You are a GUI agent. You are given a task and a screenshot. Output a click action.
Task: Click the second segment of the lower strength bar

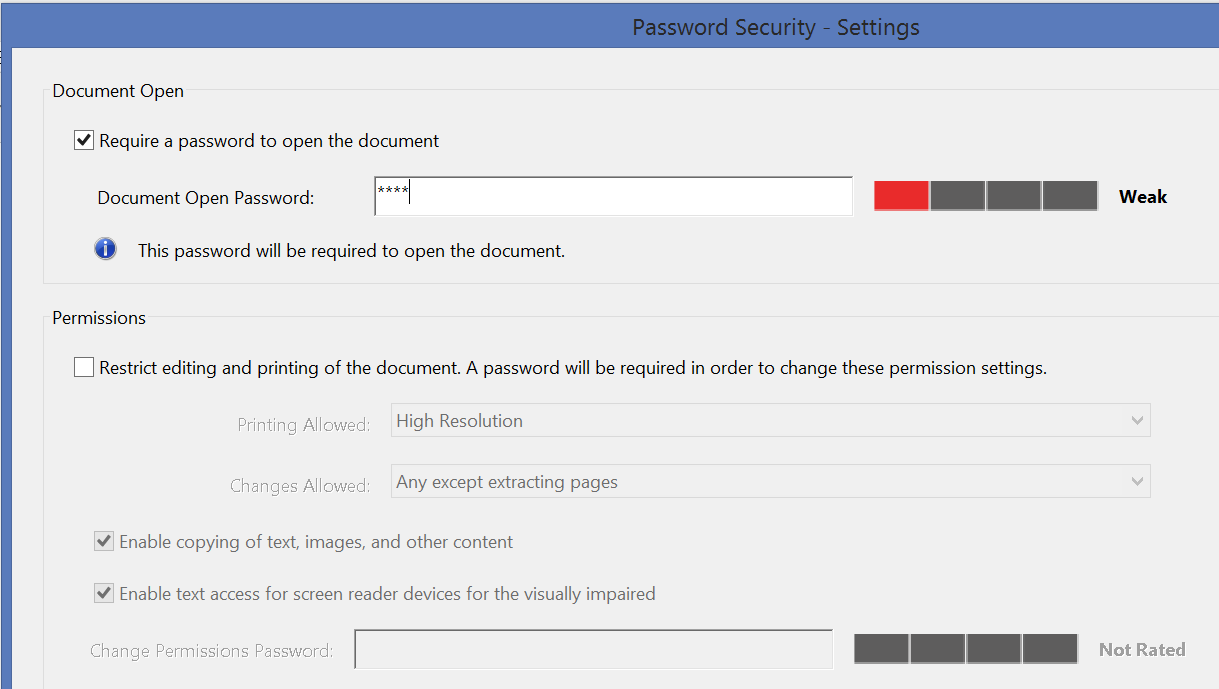[937, 648]
